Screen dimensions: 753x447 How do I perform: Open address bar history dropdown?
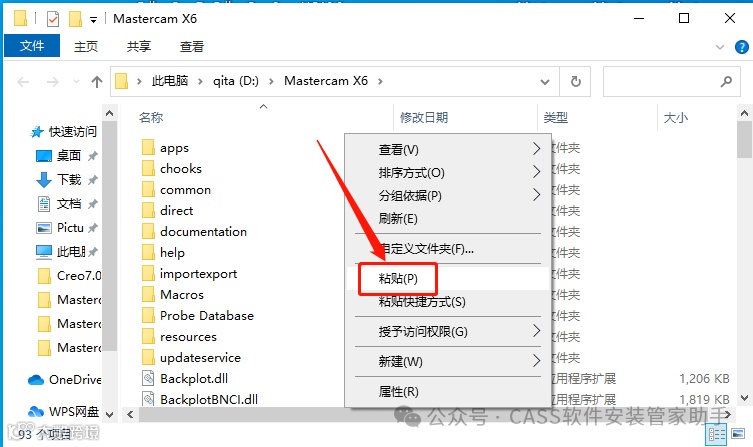(545, 82)
